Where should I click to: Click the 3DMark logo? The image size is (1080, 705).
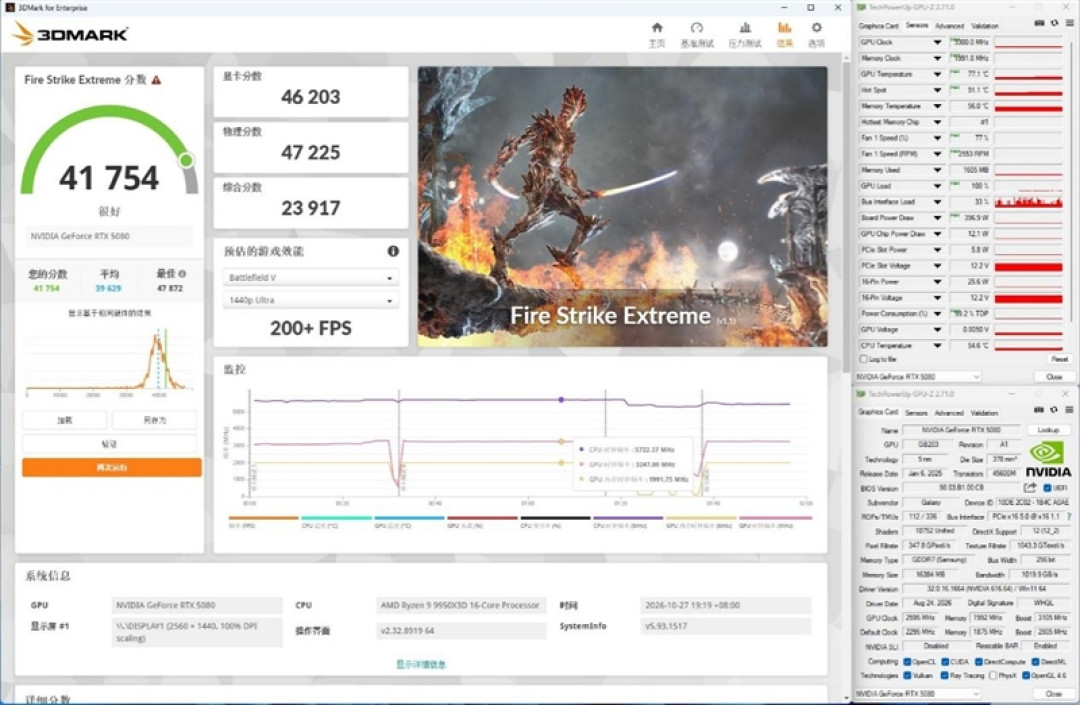71,33
